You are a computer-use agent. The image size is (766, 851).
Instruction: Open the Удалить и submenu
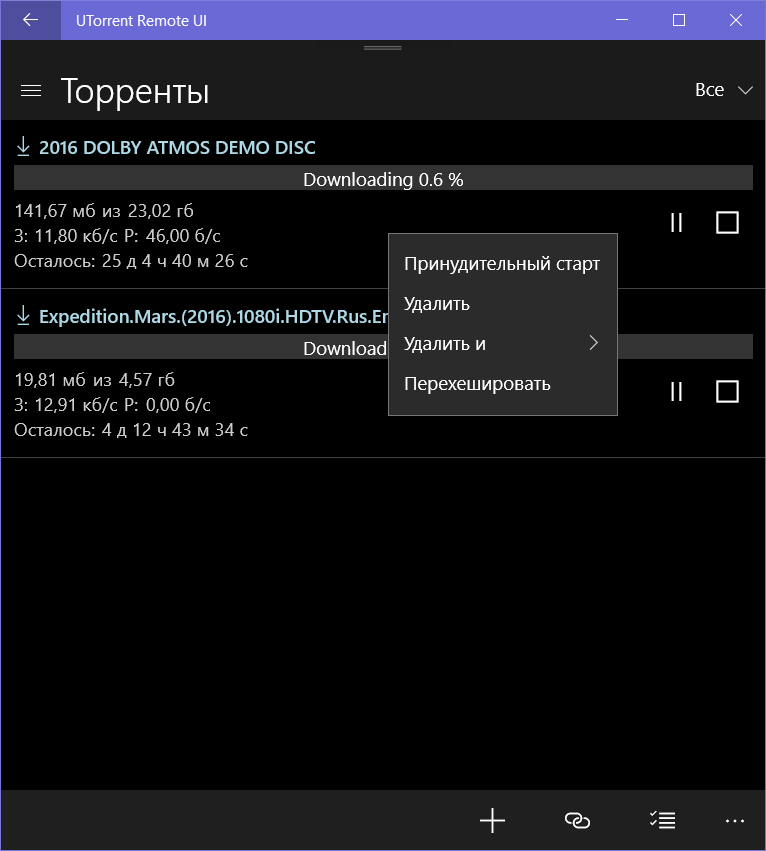(x=503, y=344)
